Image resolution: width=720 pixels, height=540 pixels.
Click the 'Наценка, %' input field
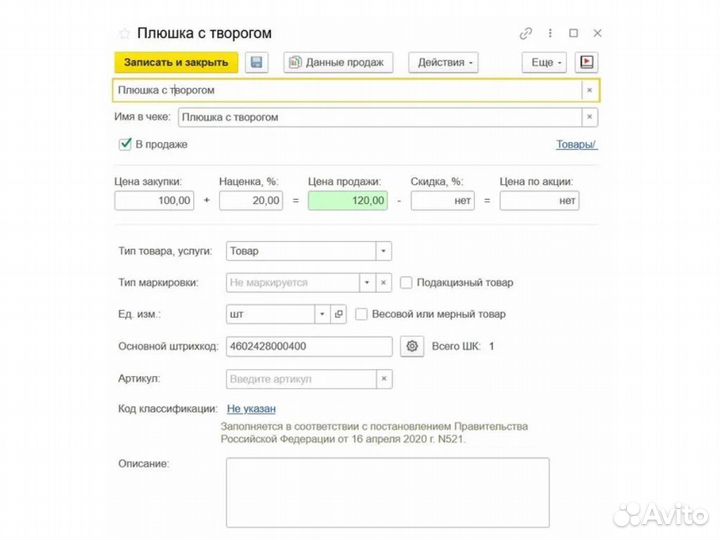[251, 201]
